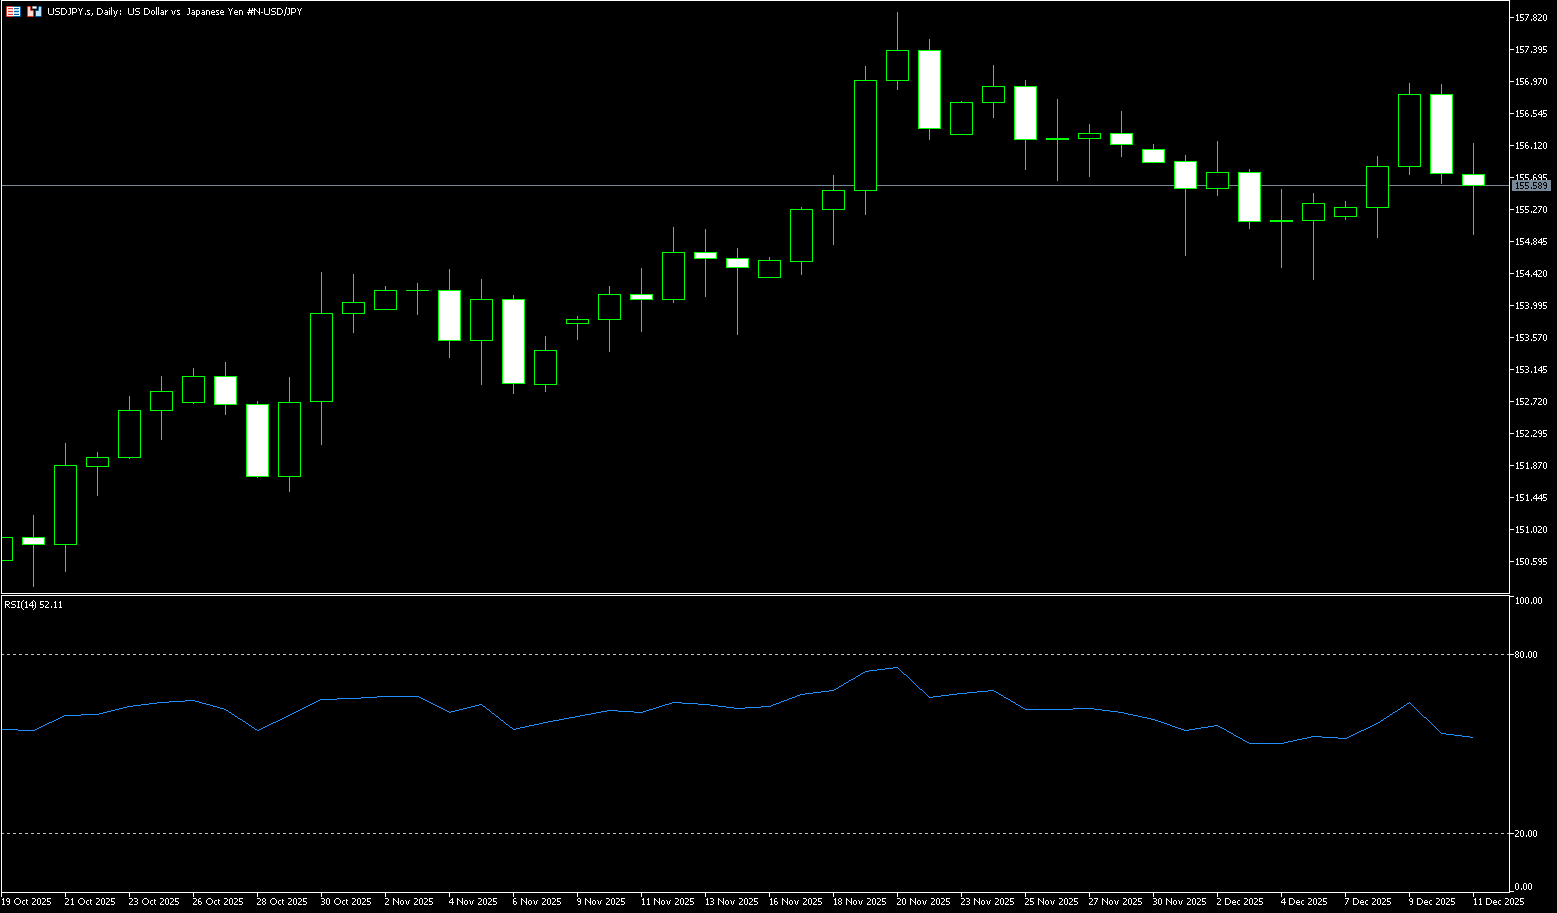Click the 11 Dec 2025 date label
1557x913 pixels.
tap(1498, 902)
